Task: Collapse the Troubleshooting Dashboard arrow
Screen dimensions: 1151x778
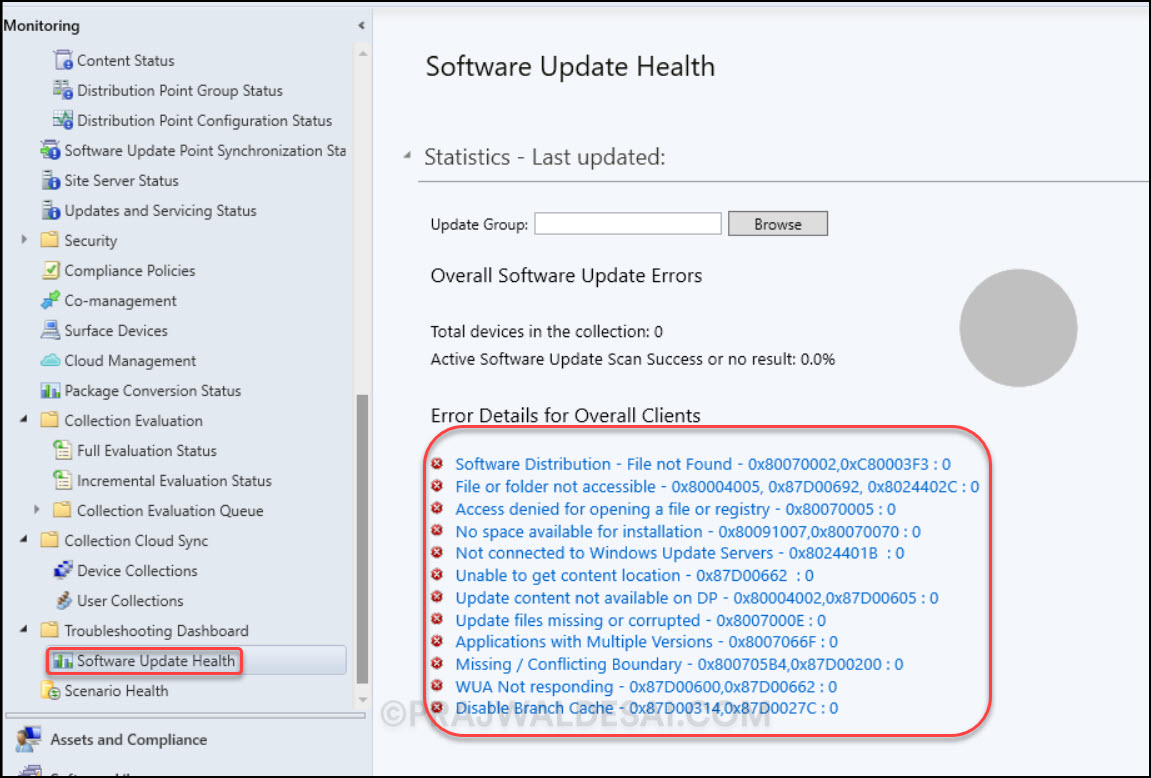Action: [x=23, y=629]
